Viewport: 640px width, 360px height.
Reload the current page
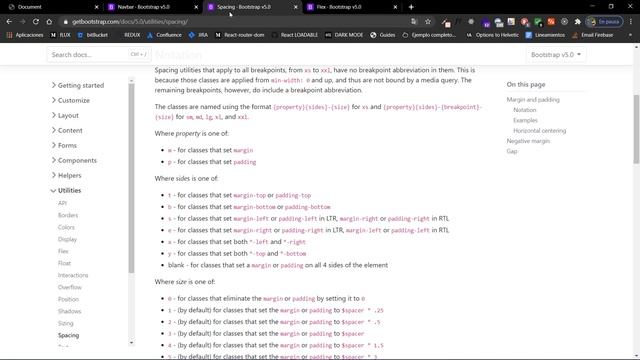(36, 22)
